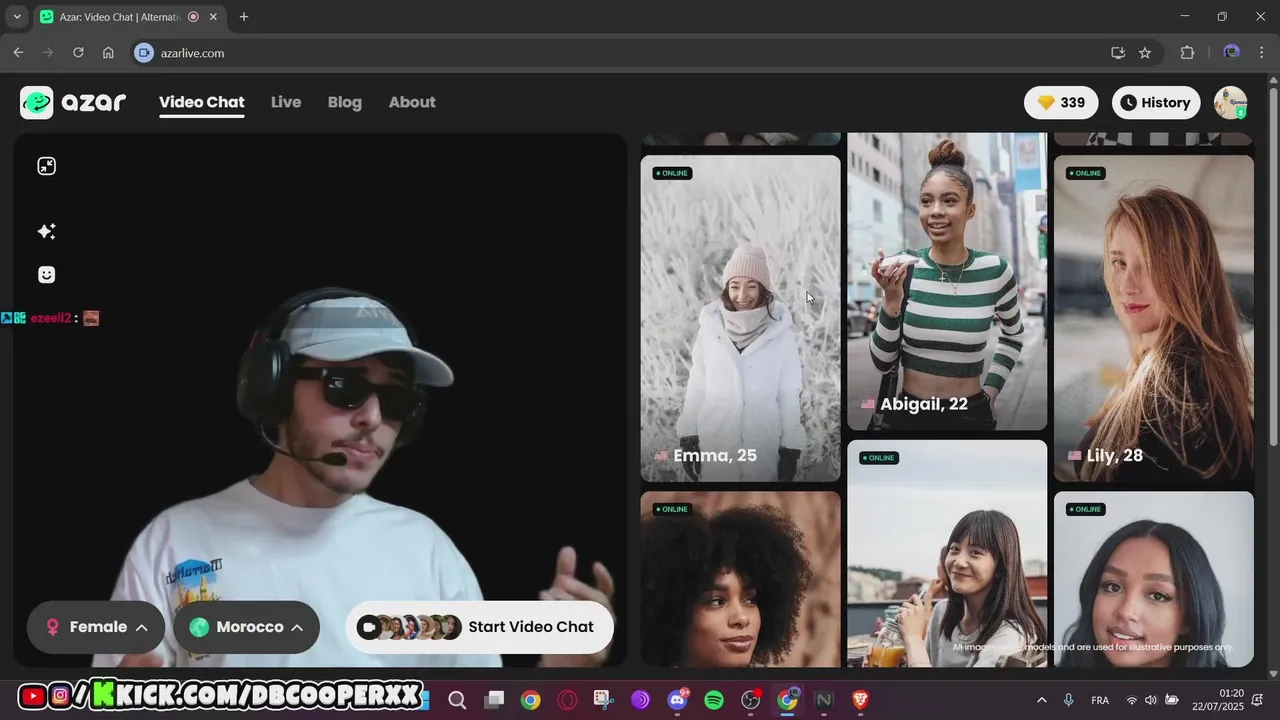The height and width of the screenshot is (720, 1280).
Task: Click Start Video Chat button
Action: [x=479, y=627]
